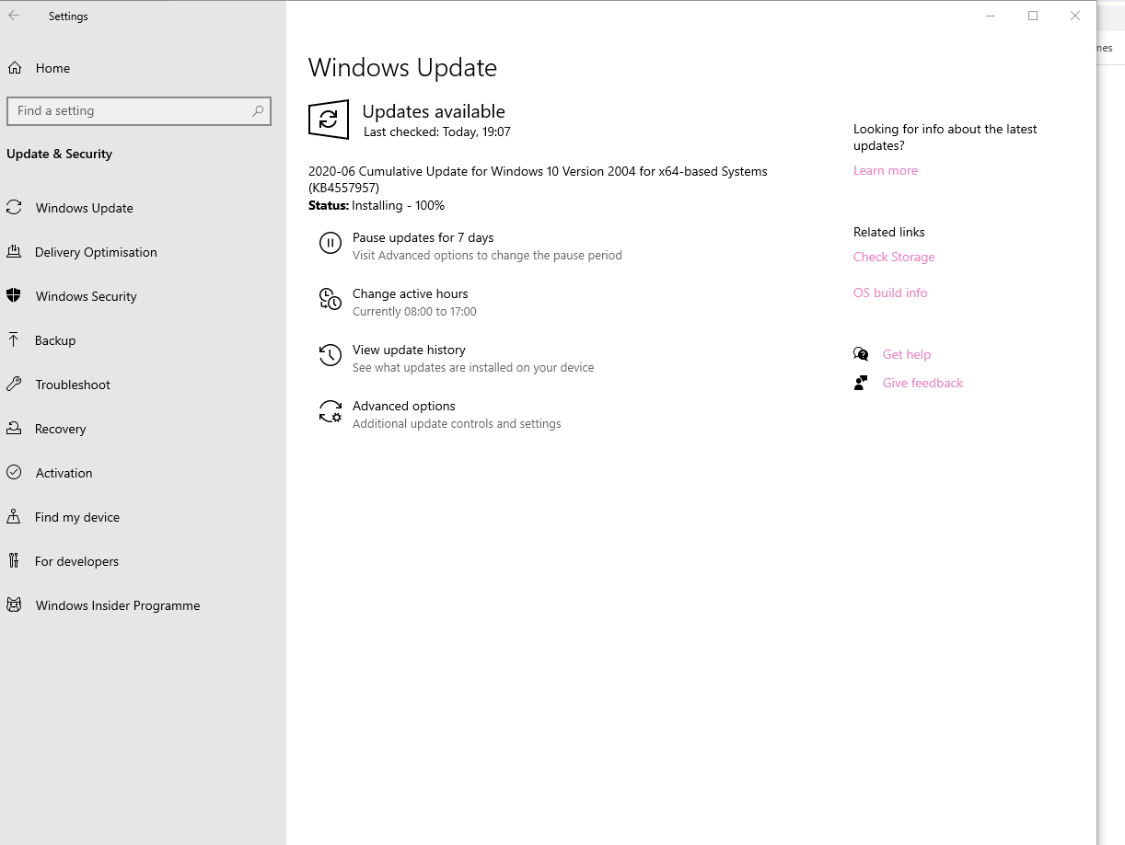Open the Activation section
This screenshot has width=1125, height=845.
[x=64, y=473]
